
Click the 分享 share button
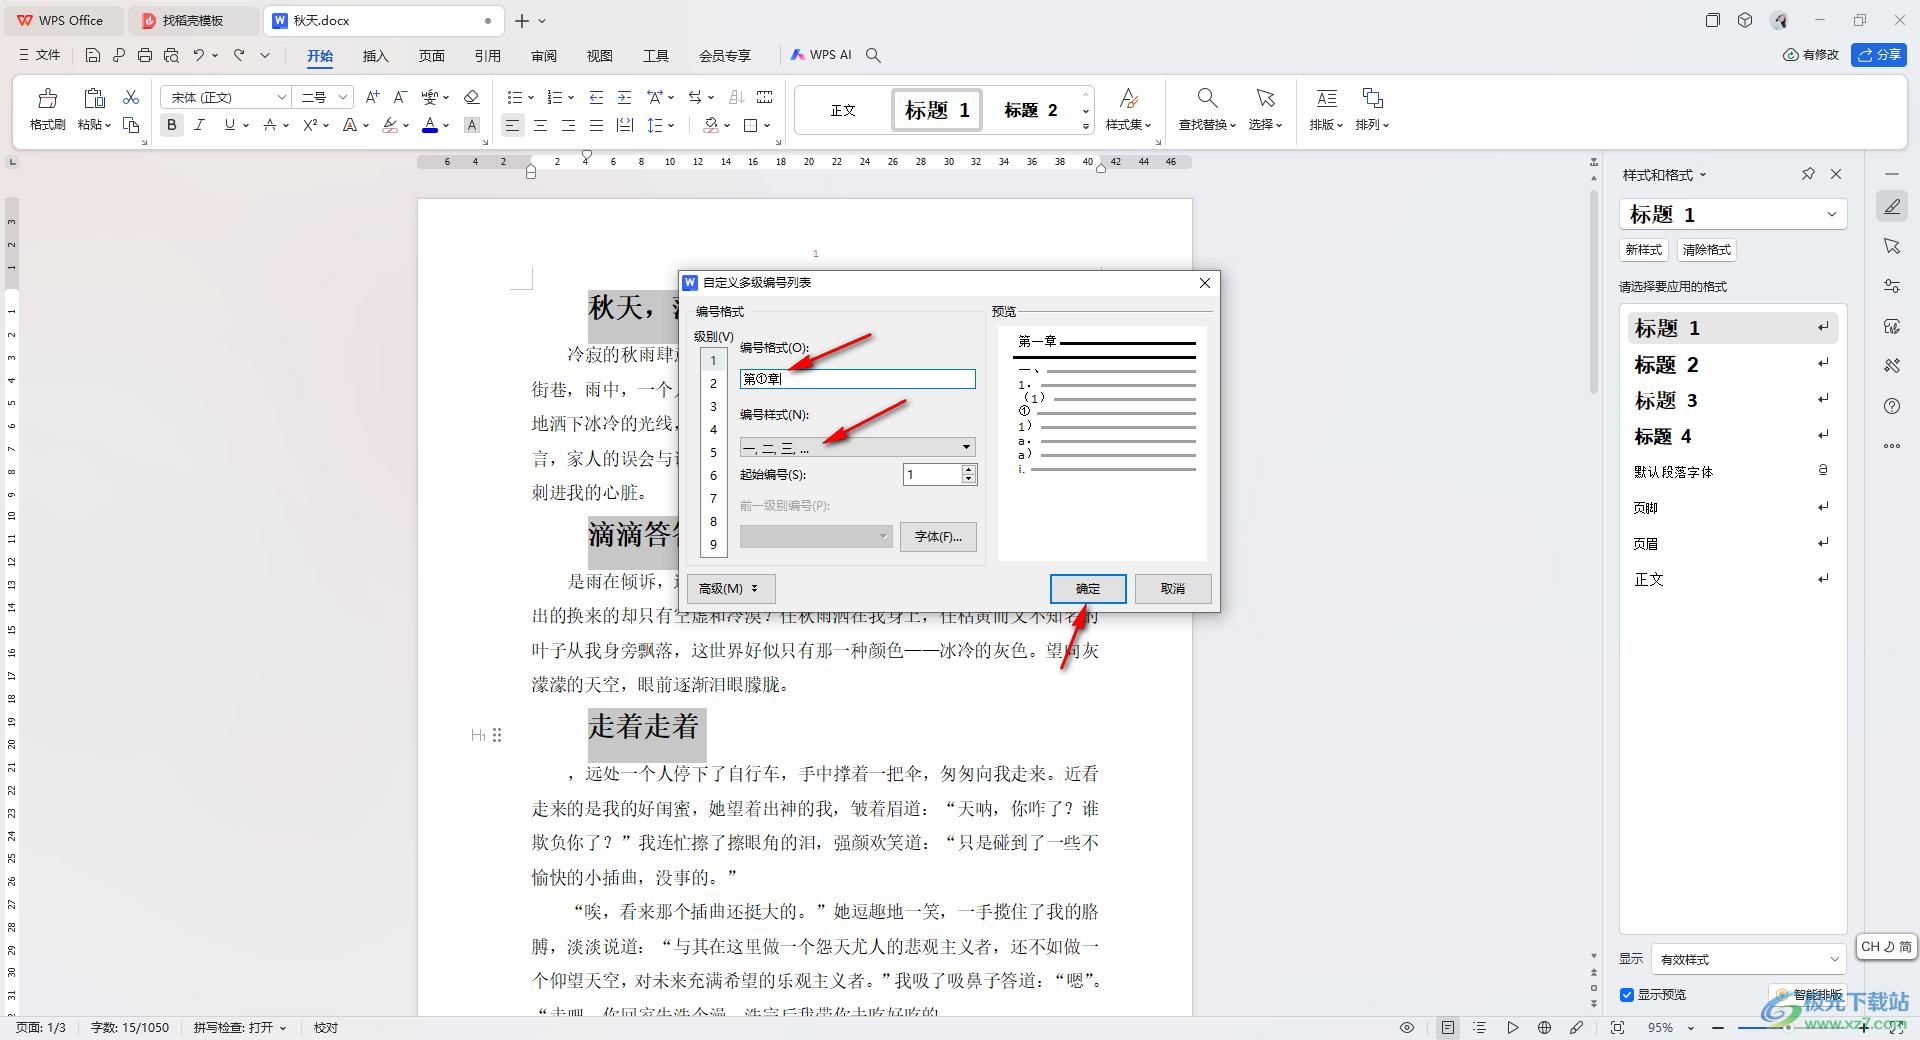[1878, 55]
